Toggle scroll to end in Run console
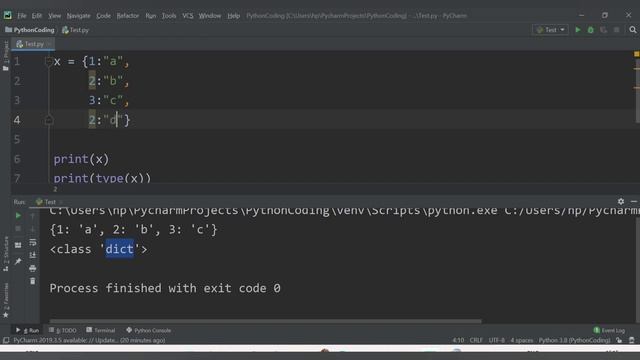This screenshot has height=360, width=640. click(33, 255)
